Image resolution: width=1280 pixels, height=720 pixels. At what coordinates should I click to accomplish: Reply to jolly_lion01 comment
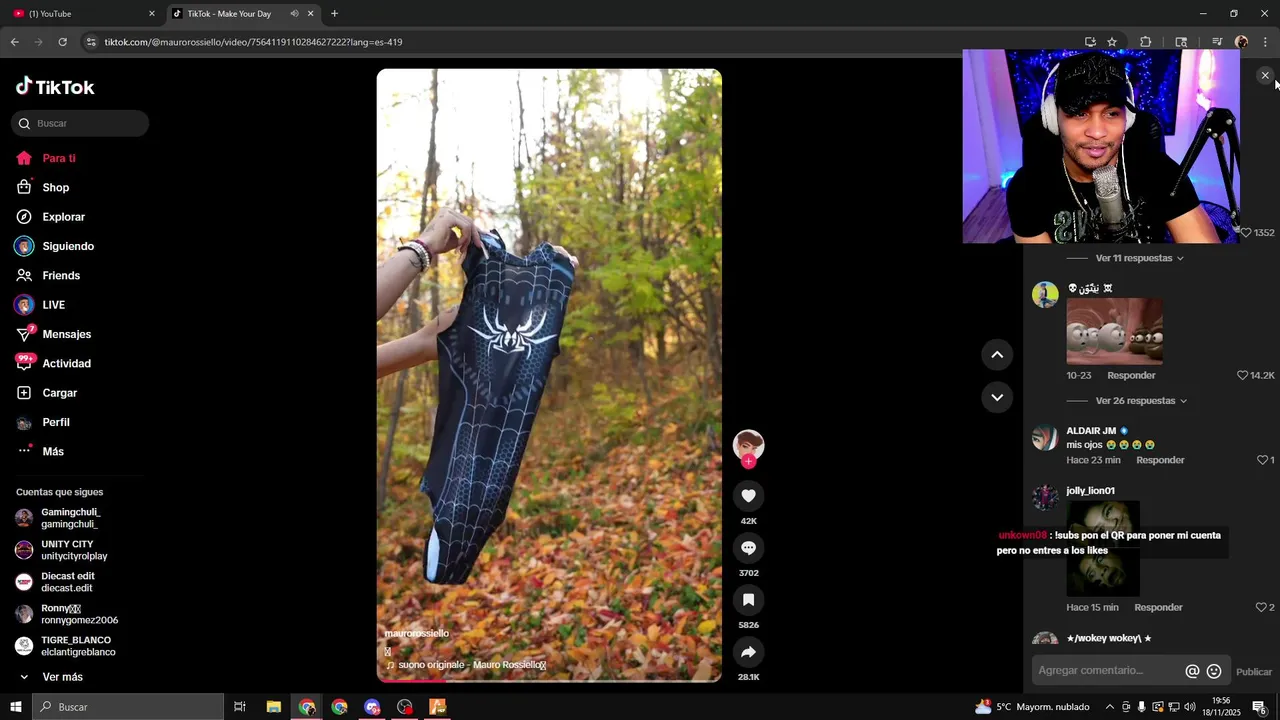[1158, 607]
